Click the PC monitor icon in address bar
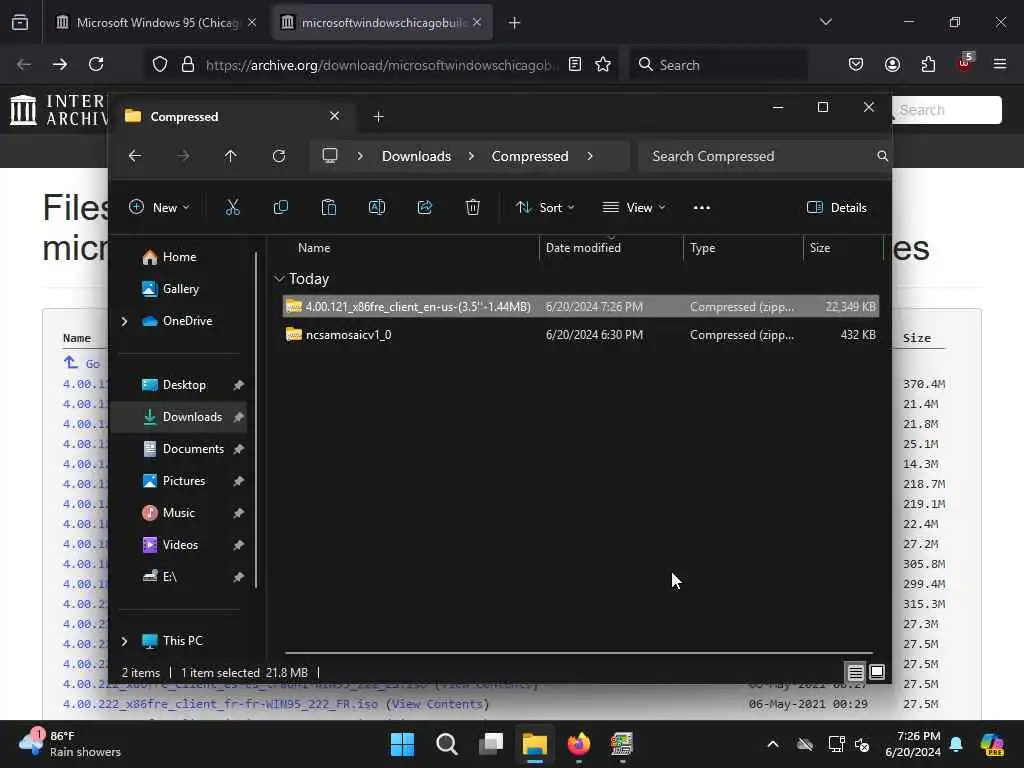 [x=330, y=156]
